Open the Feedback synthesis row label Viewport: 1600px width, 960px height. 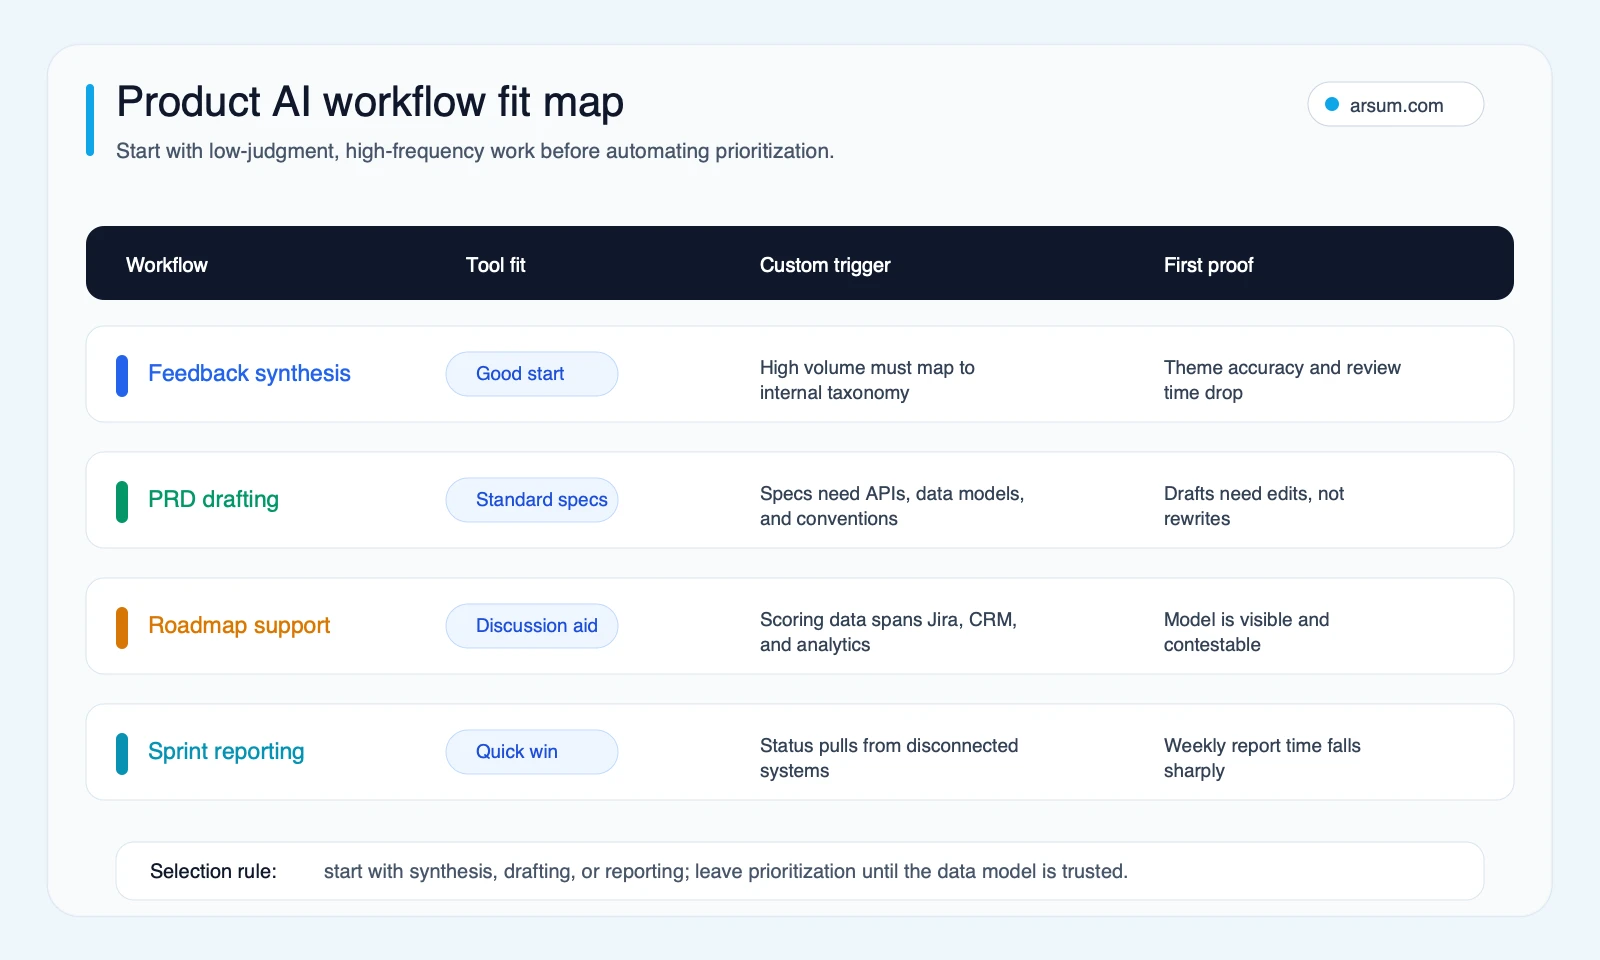tap(249, 373)
